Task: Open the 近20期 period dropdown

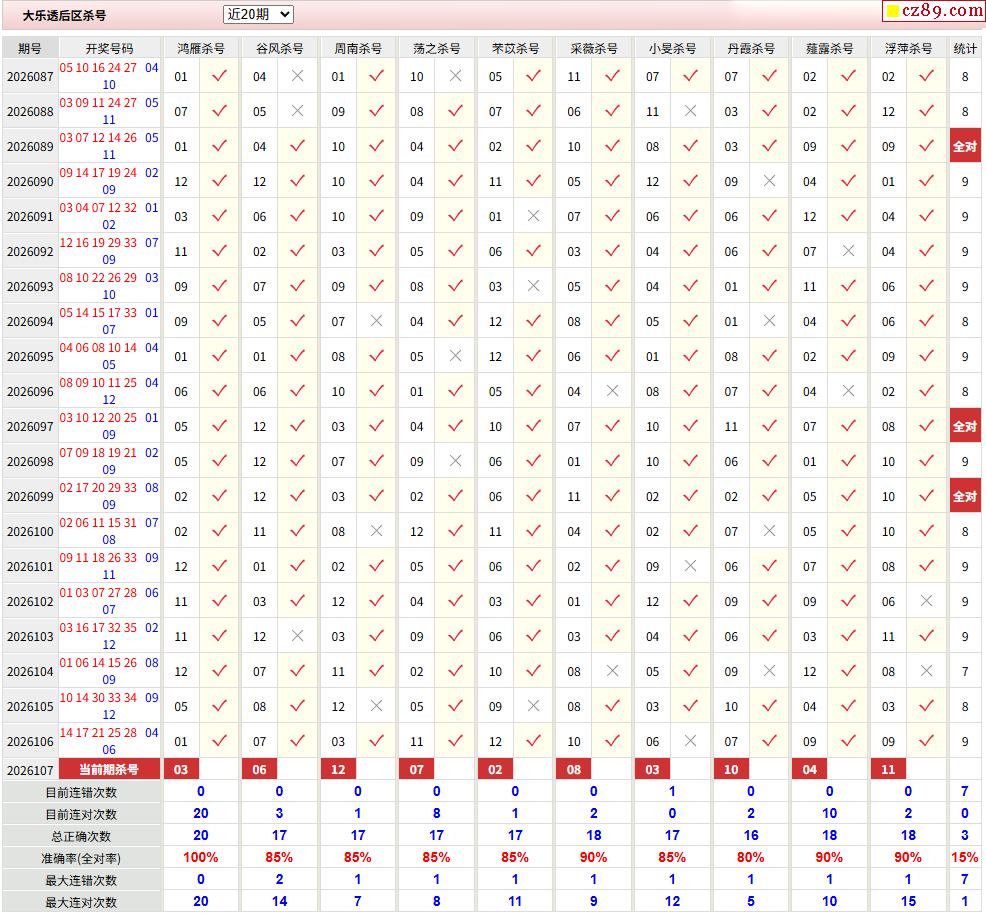Action: (x=258, y=14)
